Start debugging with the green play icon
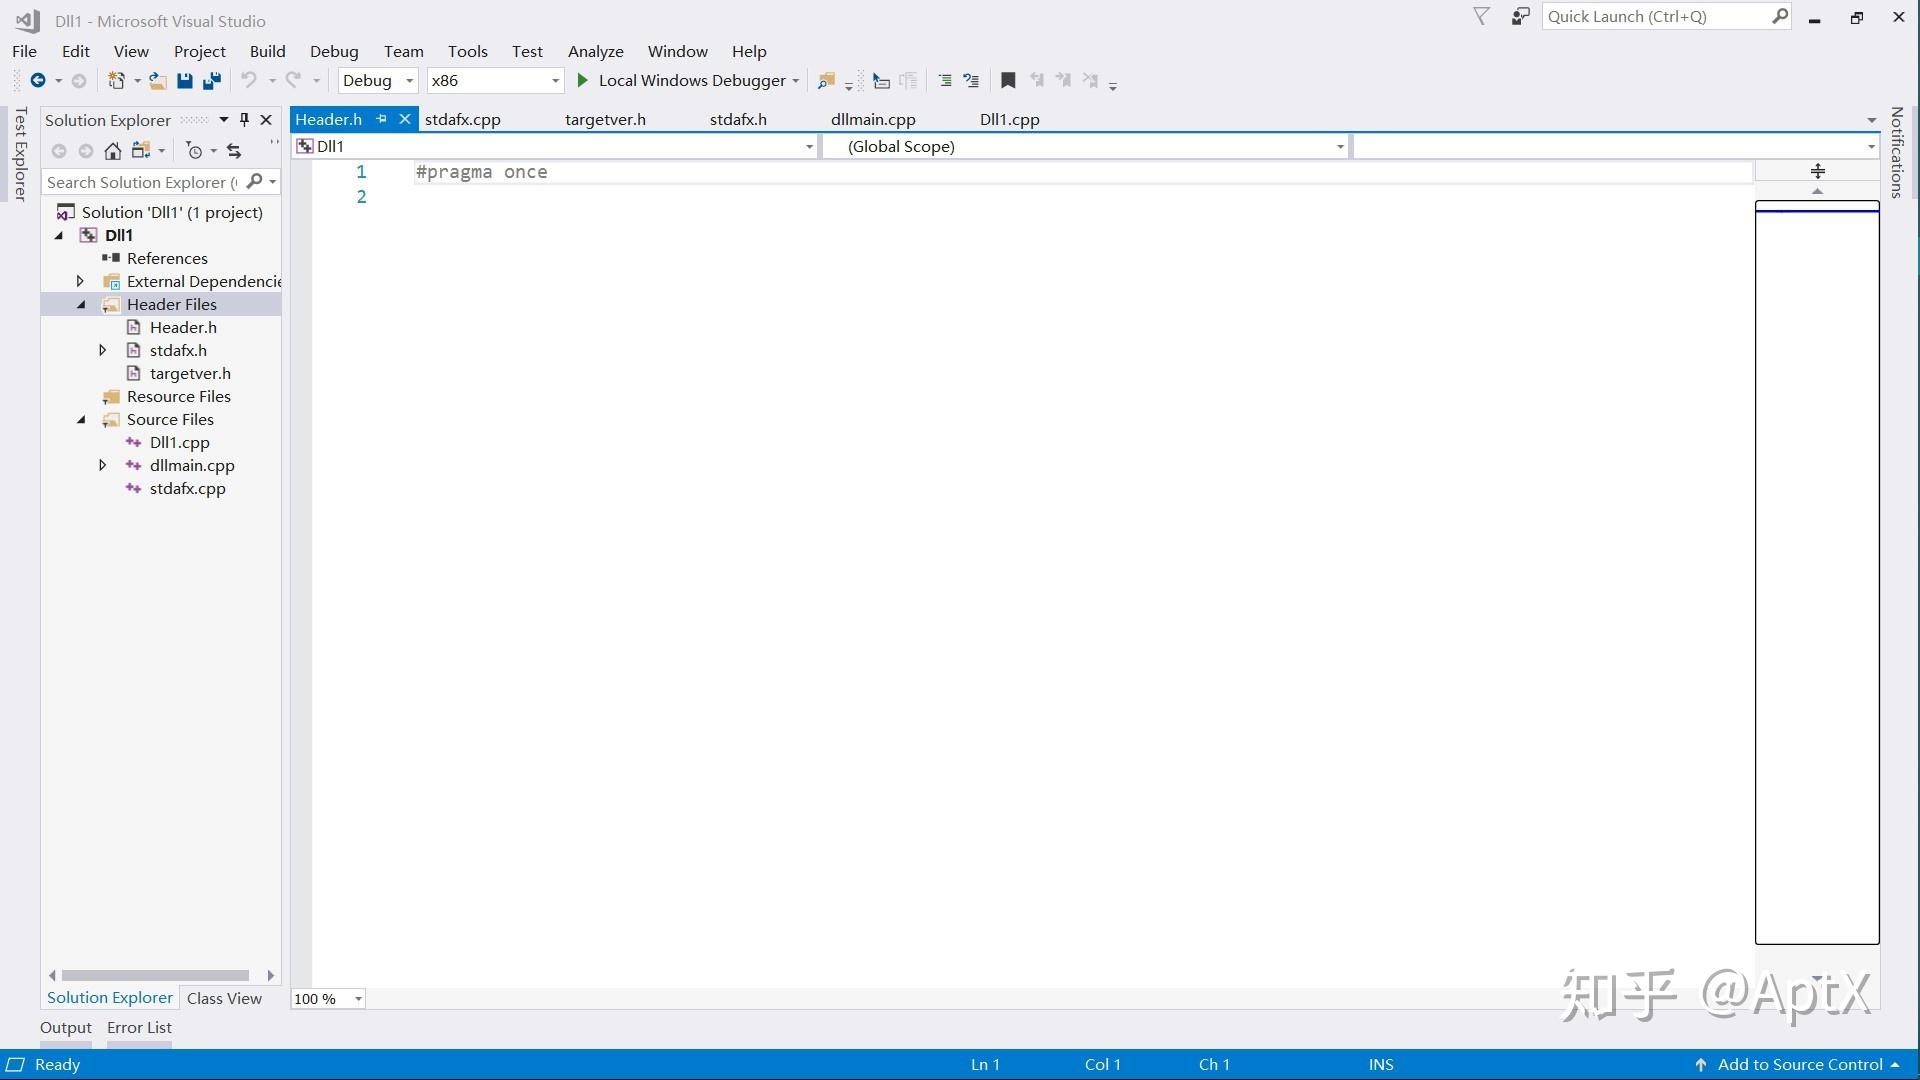The height and width of the screenshot is (1080, 1920). click(x=582, y=80)
